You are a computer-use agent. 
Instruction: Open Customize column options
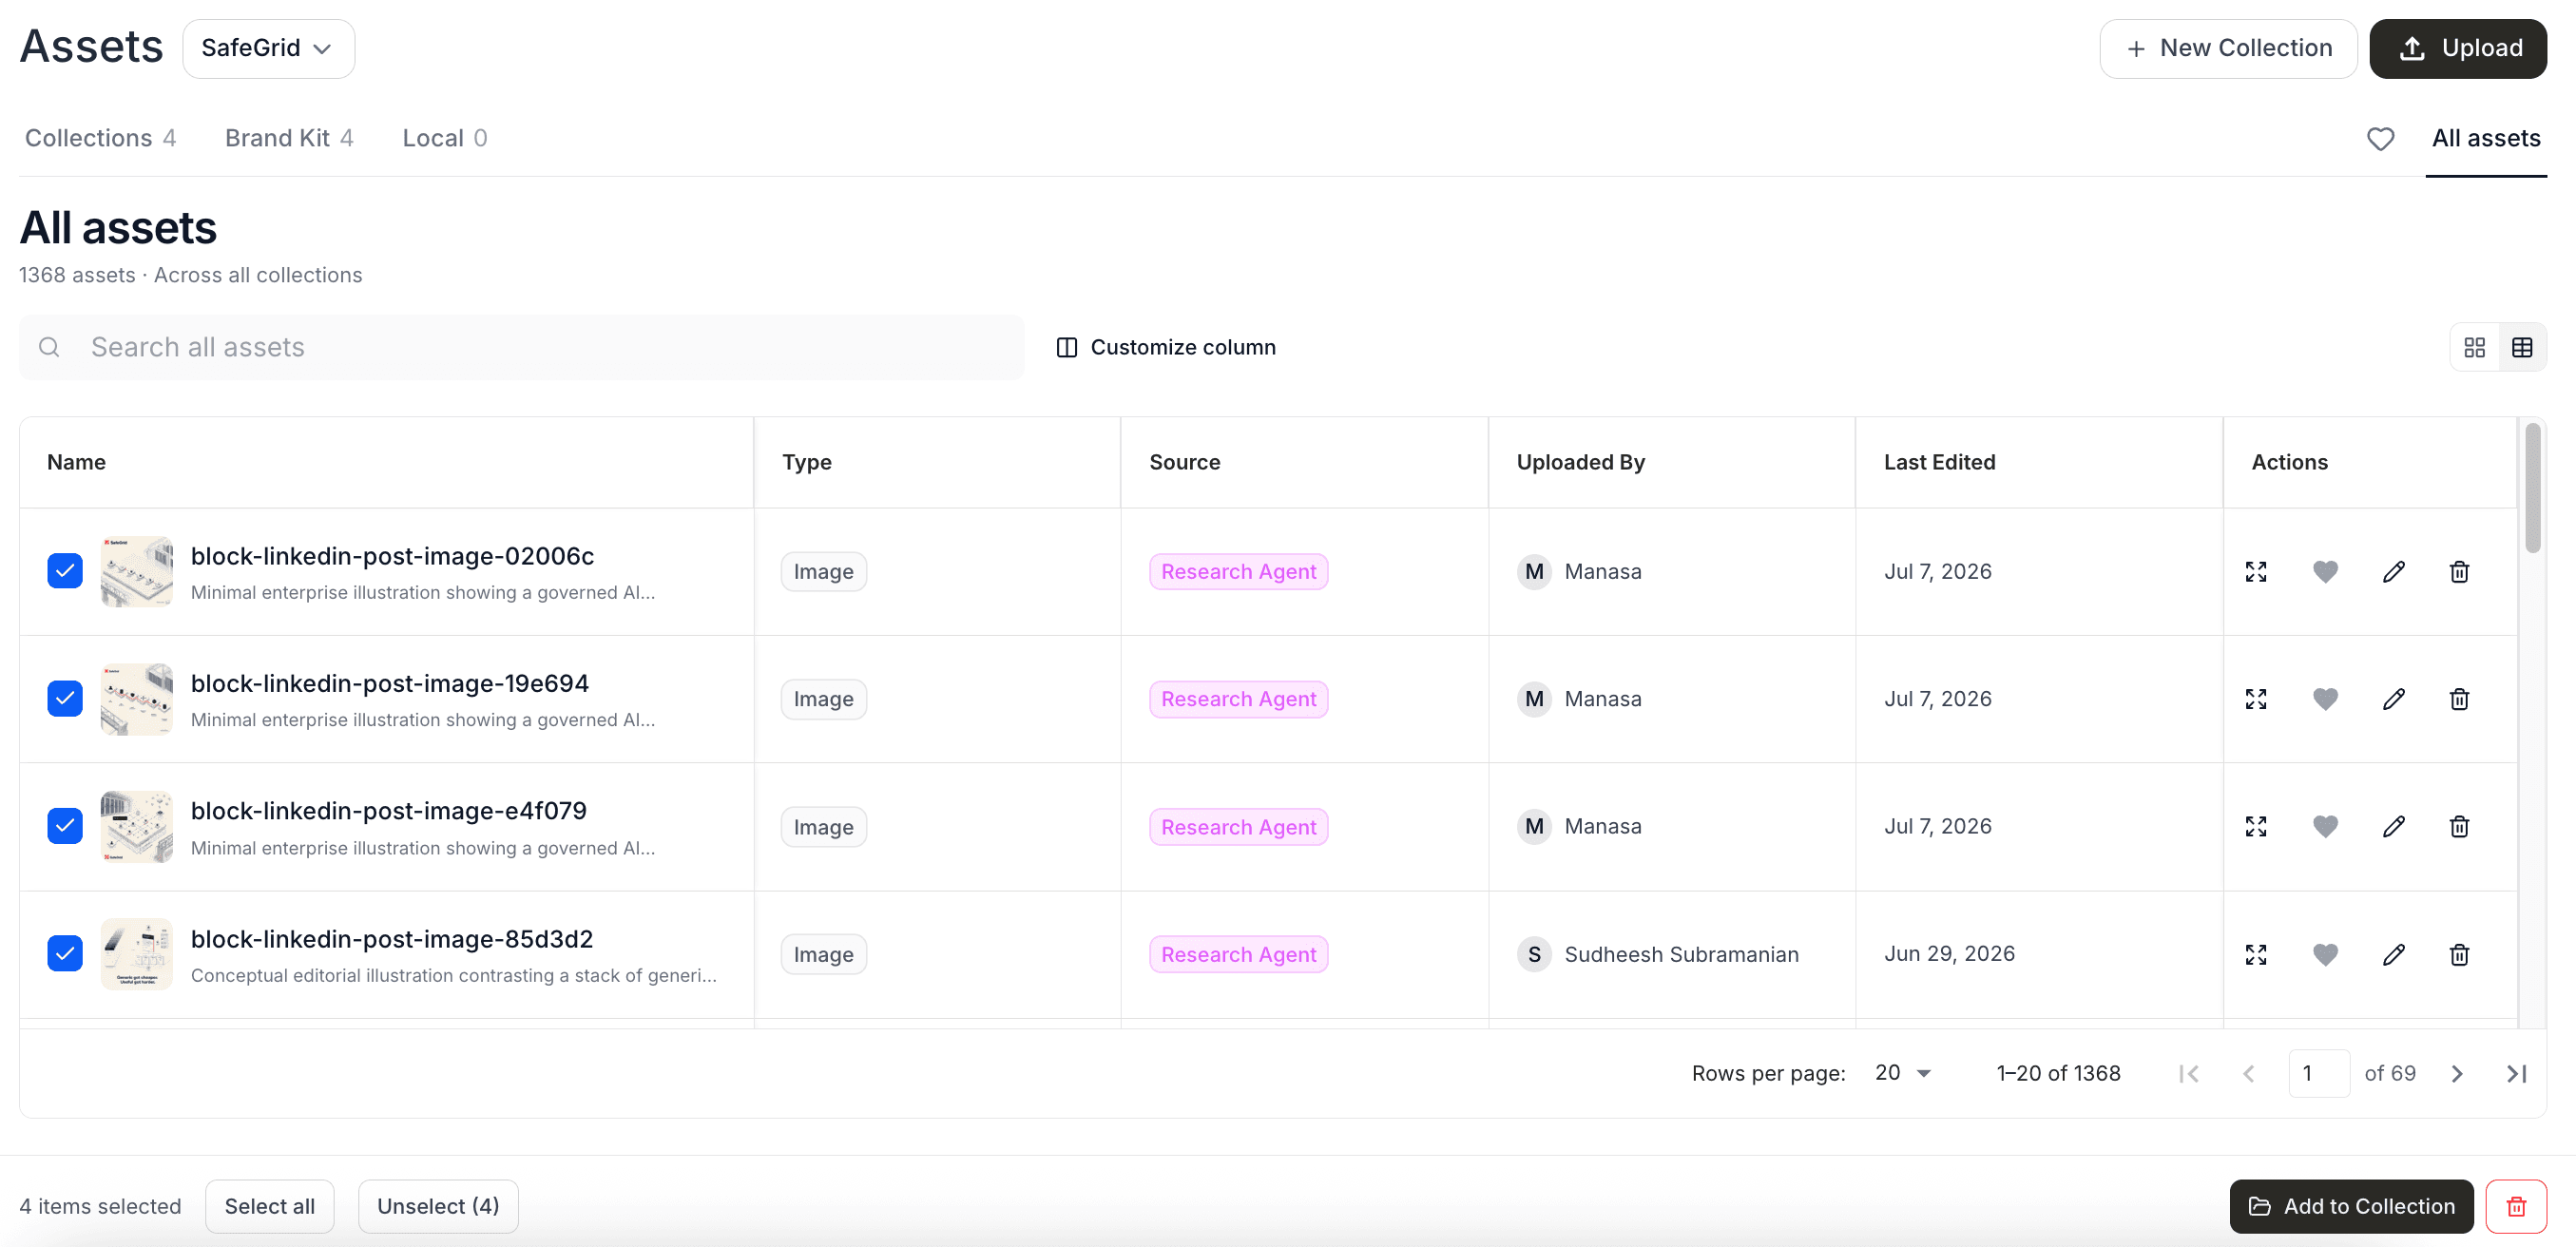[1166, 347]
